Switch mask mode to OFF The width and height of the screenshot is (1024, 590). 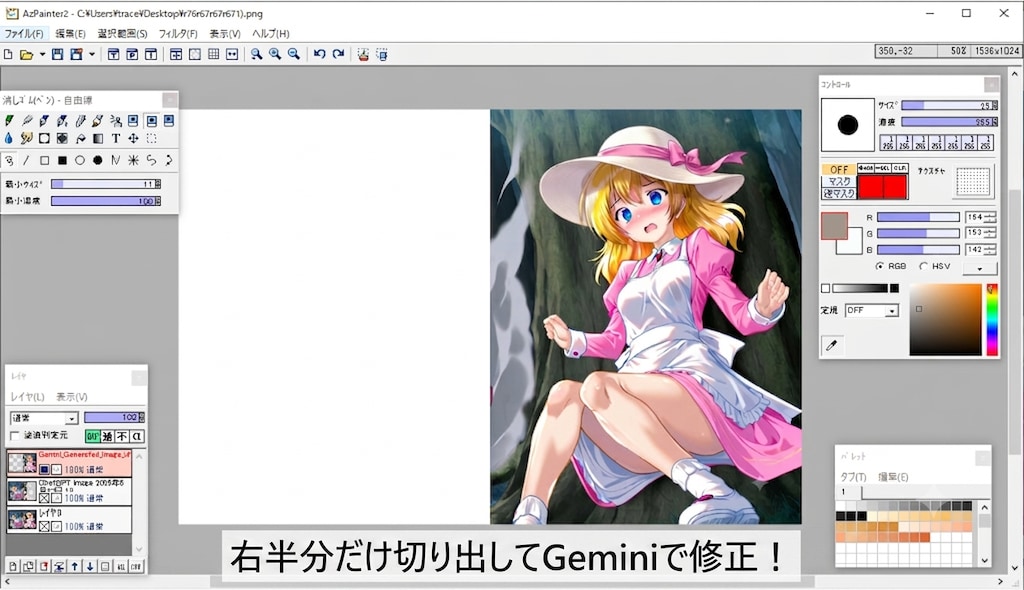pyautogui.click(x=839, y=169)
